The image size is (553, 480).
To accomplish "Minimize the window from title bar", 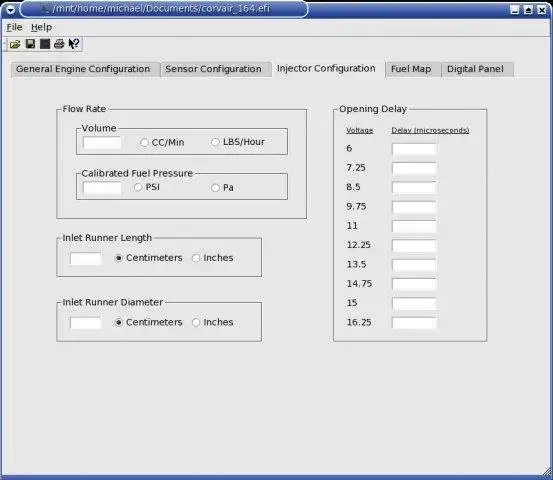I will pos(515,10).
